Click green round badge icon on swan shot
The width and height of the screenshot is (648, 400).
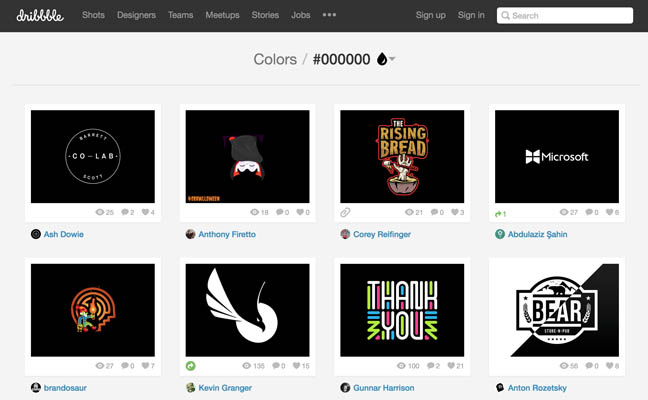191,366
